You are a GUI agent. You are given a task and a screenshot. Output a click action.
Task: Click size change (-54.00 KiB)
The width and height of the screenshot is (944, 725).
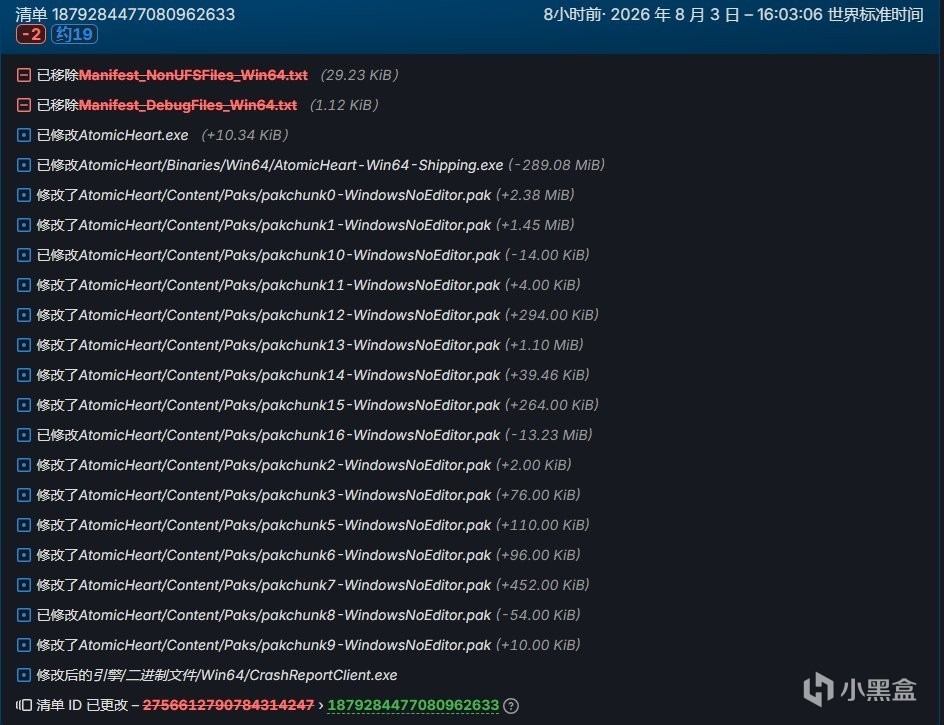tap(538, 615)
